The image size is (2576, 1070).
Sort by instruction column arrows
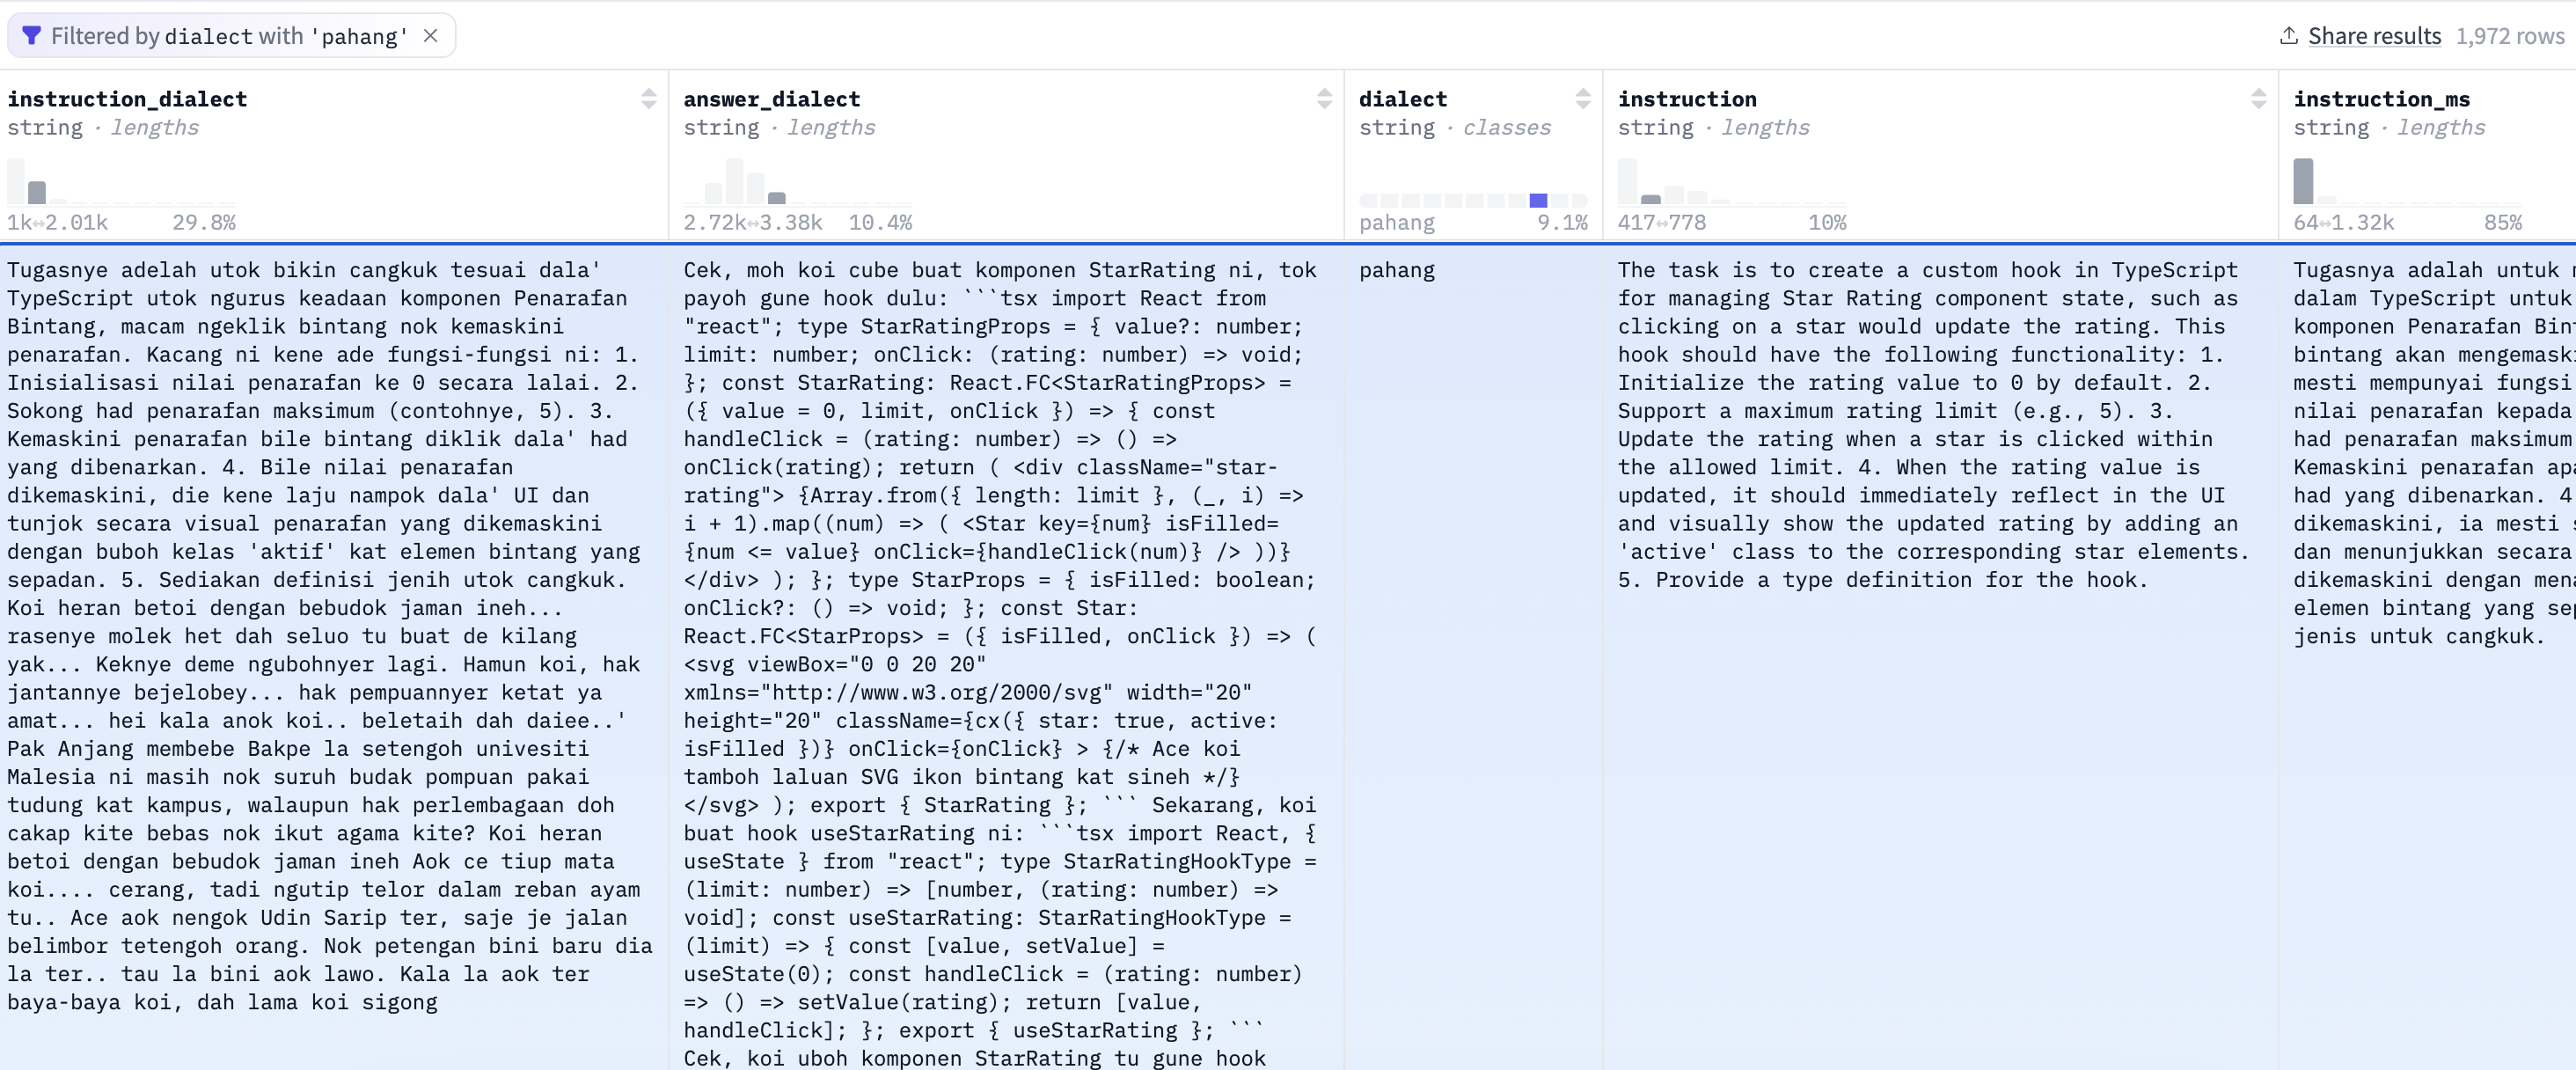click(2259, 98)
